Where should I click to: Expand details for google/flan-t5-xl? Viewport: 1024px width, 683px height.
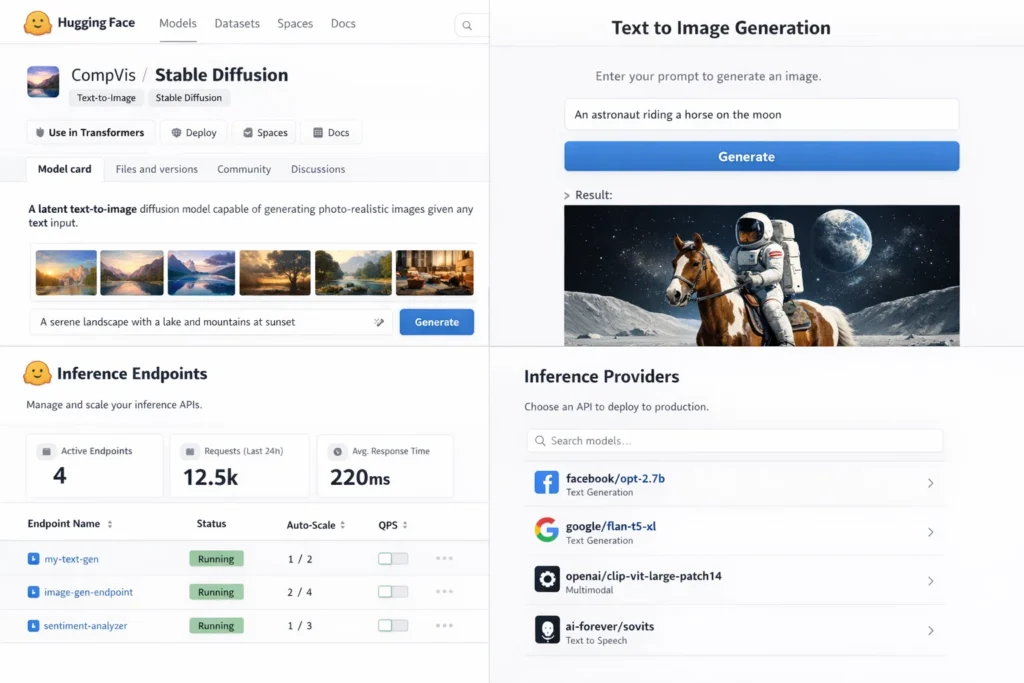pyautogui.click(x=930, y=531)
